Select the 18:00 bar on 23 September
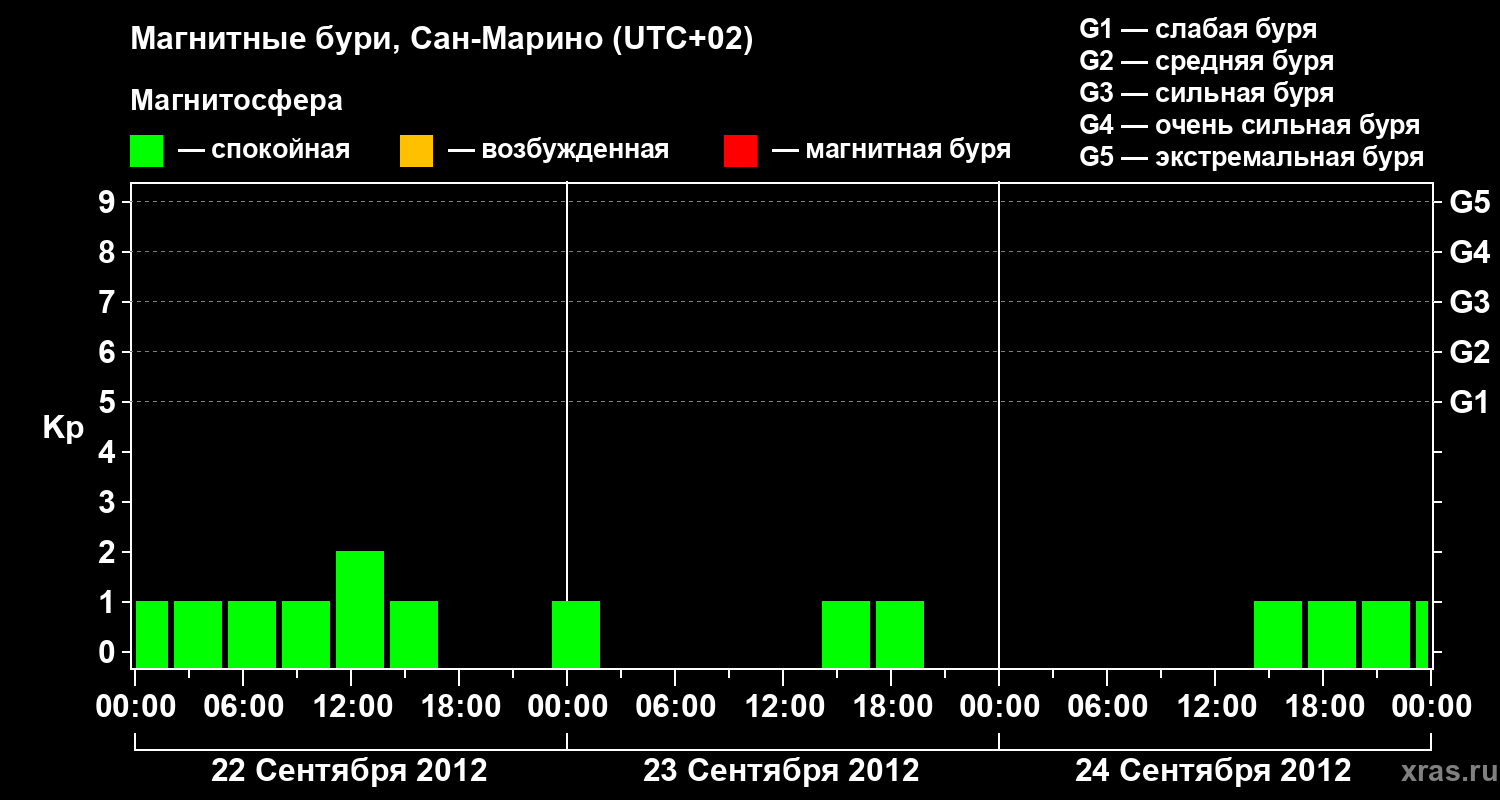This screenshot has width=1500, height=800. (x=900, y=634)
